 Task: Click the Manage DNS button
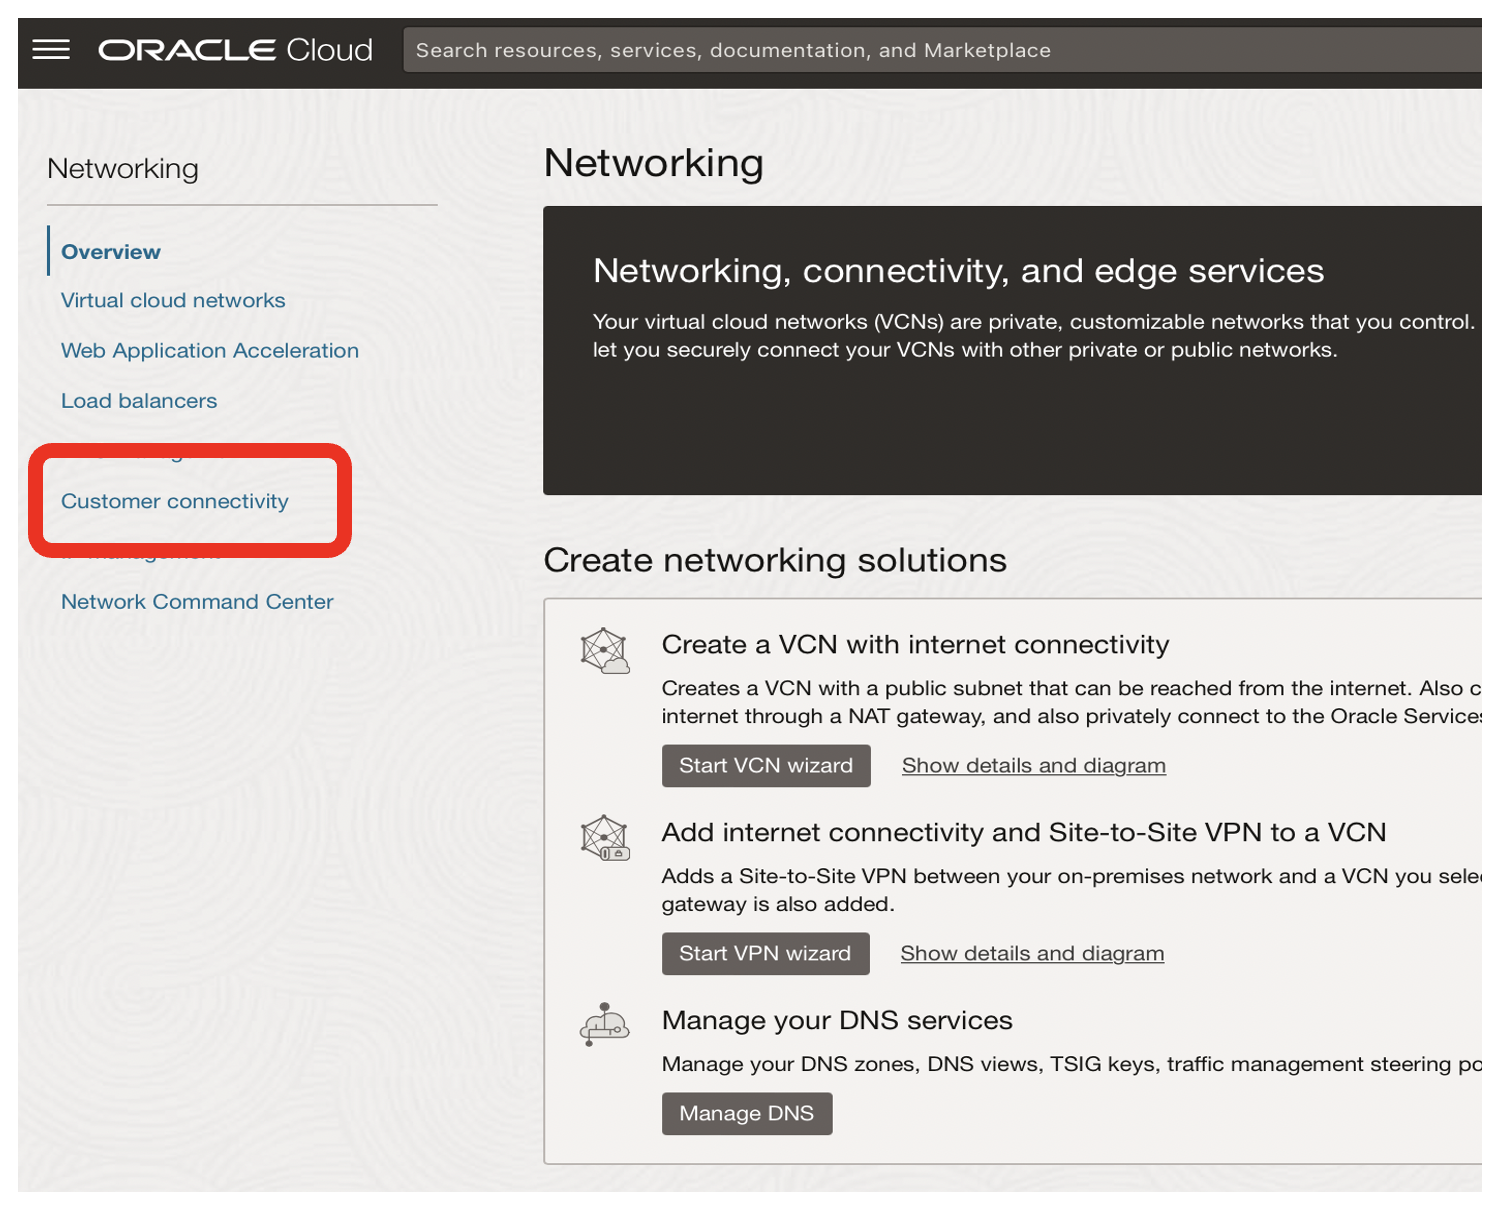pyautogui.click(x=746, y=1113)
